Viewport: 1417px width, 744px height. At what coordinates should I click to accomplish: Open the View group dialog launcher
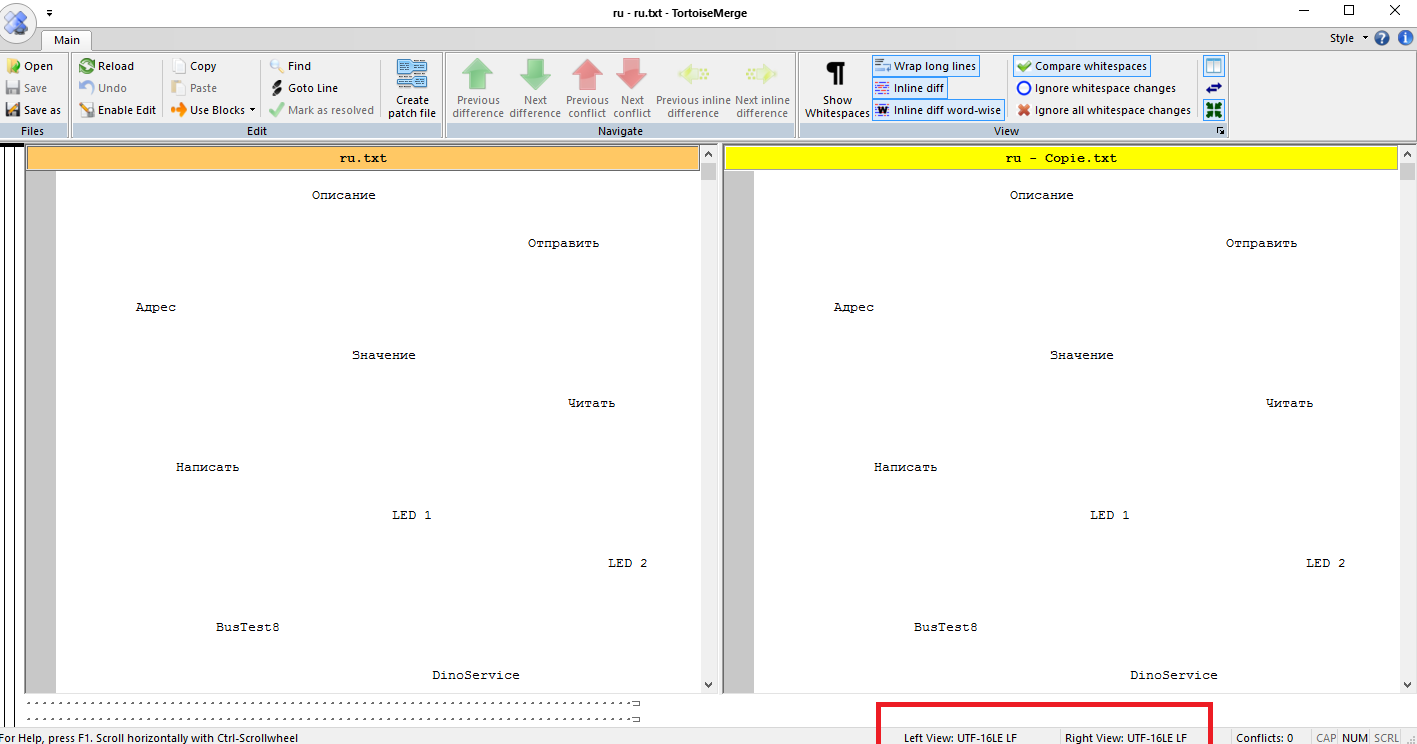pyautogui.click(x=1220, y=131)
